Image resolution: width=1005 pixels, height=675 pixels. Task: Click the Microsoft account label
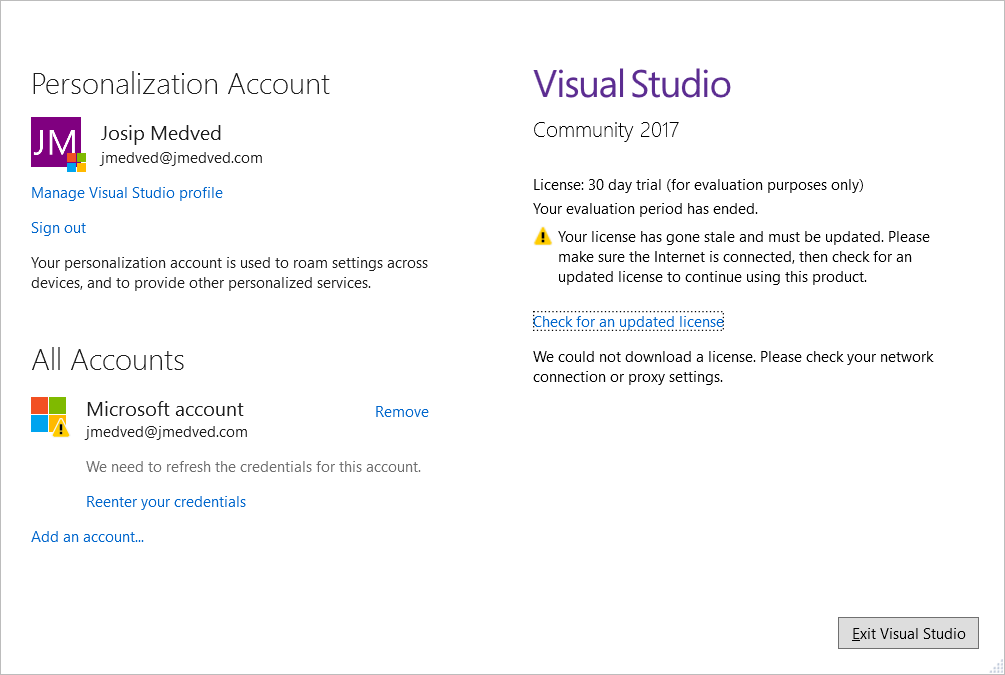click(165, 409)
